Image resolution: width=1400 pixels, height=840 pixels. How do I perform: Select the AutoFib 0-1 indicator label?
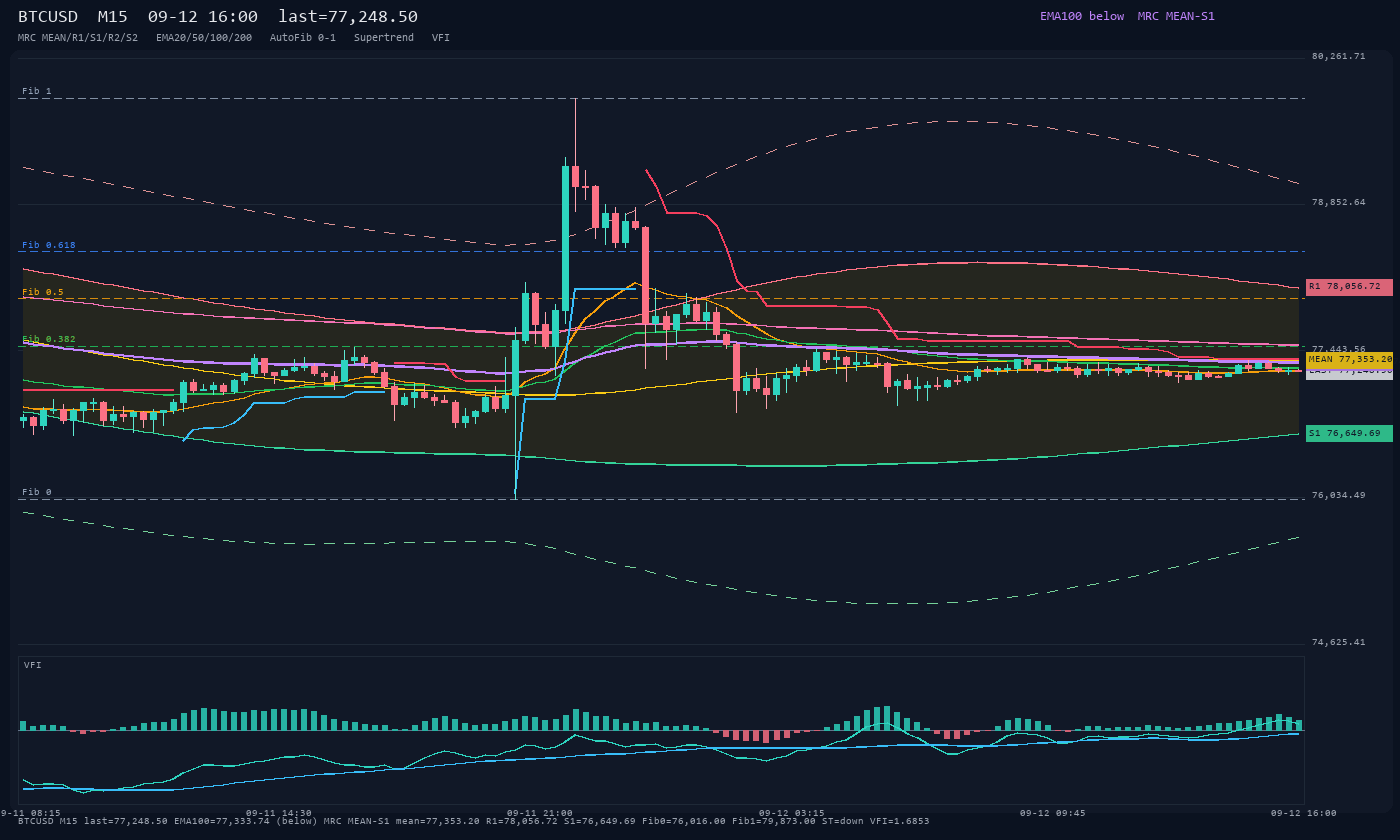point(303,38)
